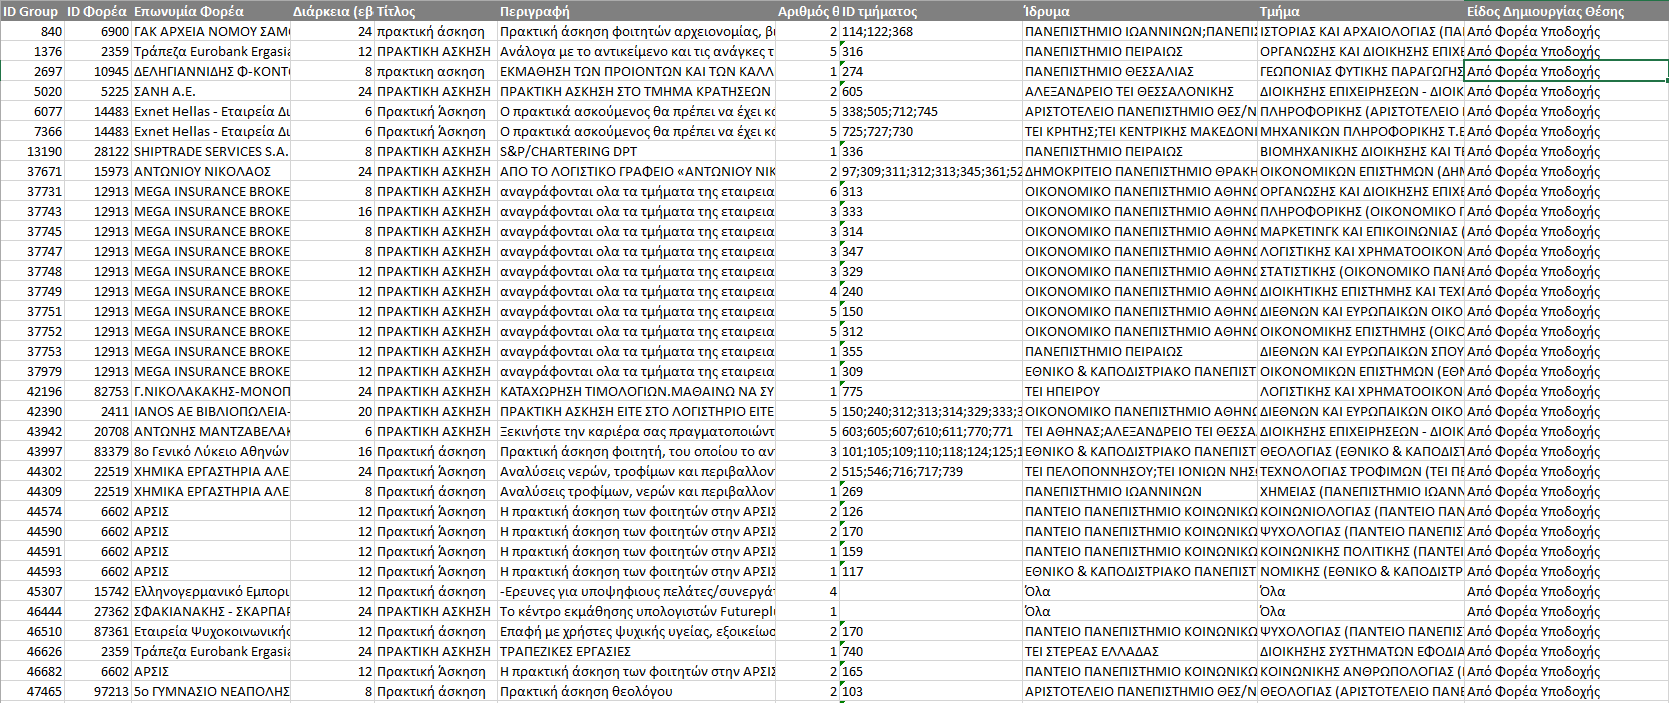Select 'ΠΑΝΕΠΙΣΤΗΜΙΟ ΙΩΑΝΝΙΝΩΝ' in row 44309
Screen dimensions: 1669x703
pos(1140,491)
